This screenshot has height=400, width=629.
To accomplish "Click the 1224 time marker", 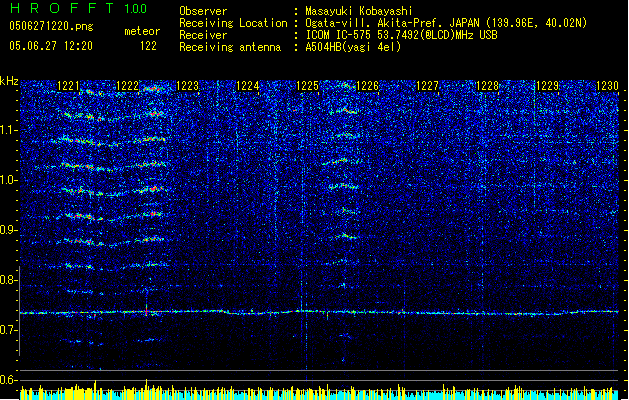I will tap(248, 85).
